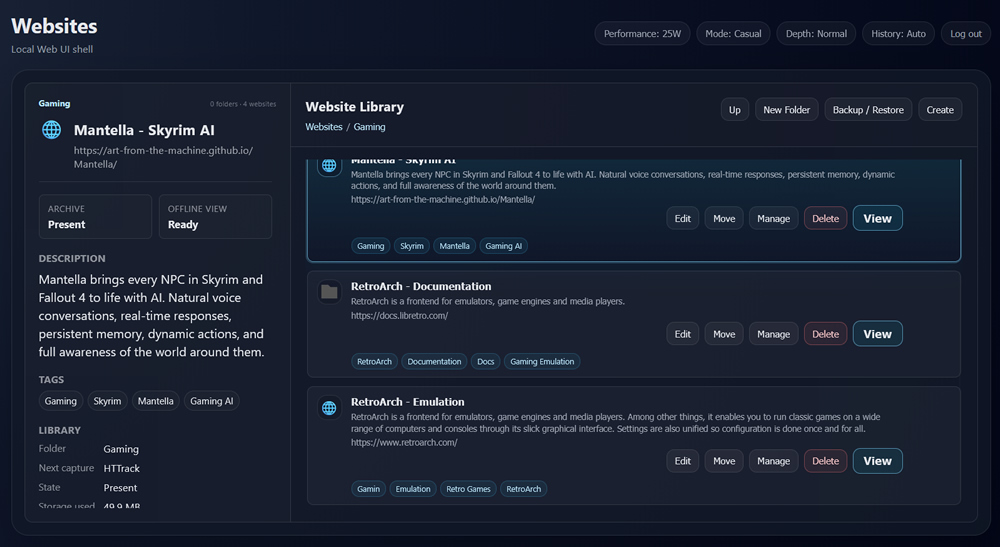Viewport: 1000px width, 547px height.
Task: Switch the Mode: Casual setting
Action: (733, 34)
